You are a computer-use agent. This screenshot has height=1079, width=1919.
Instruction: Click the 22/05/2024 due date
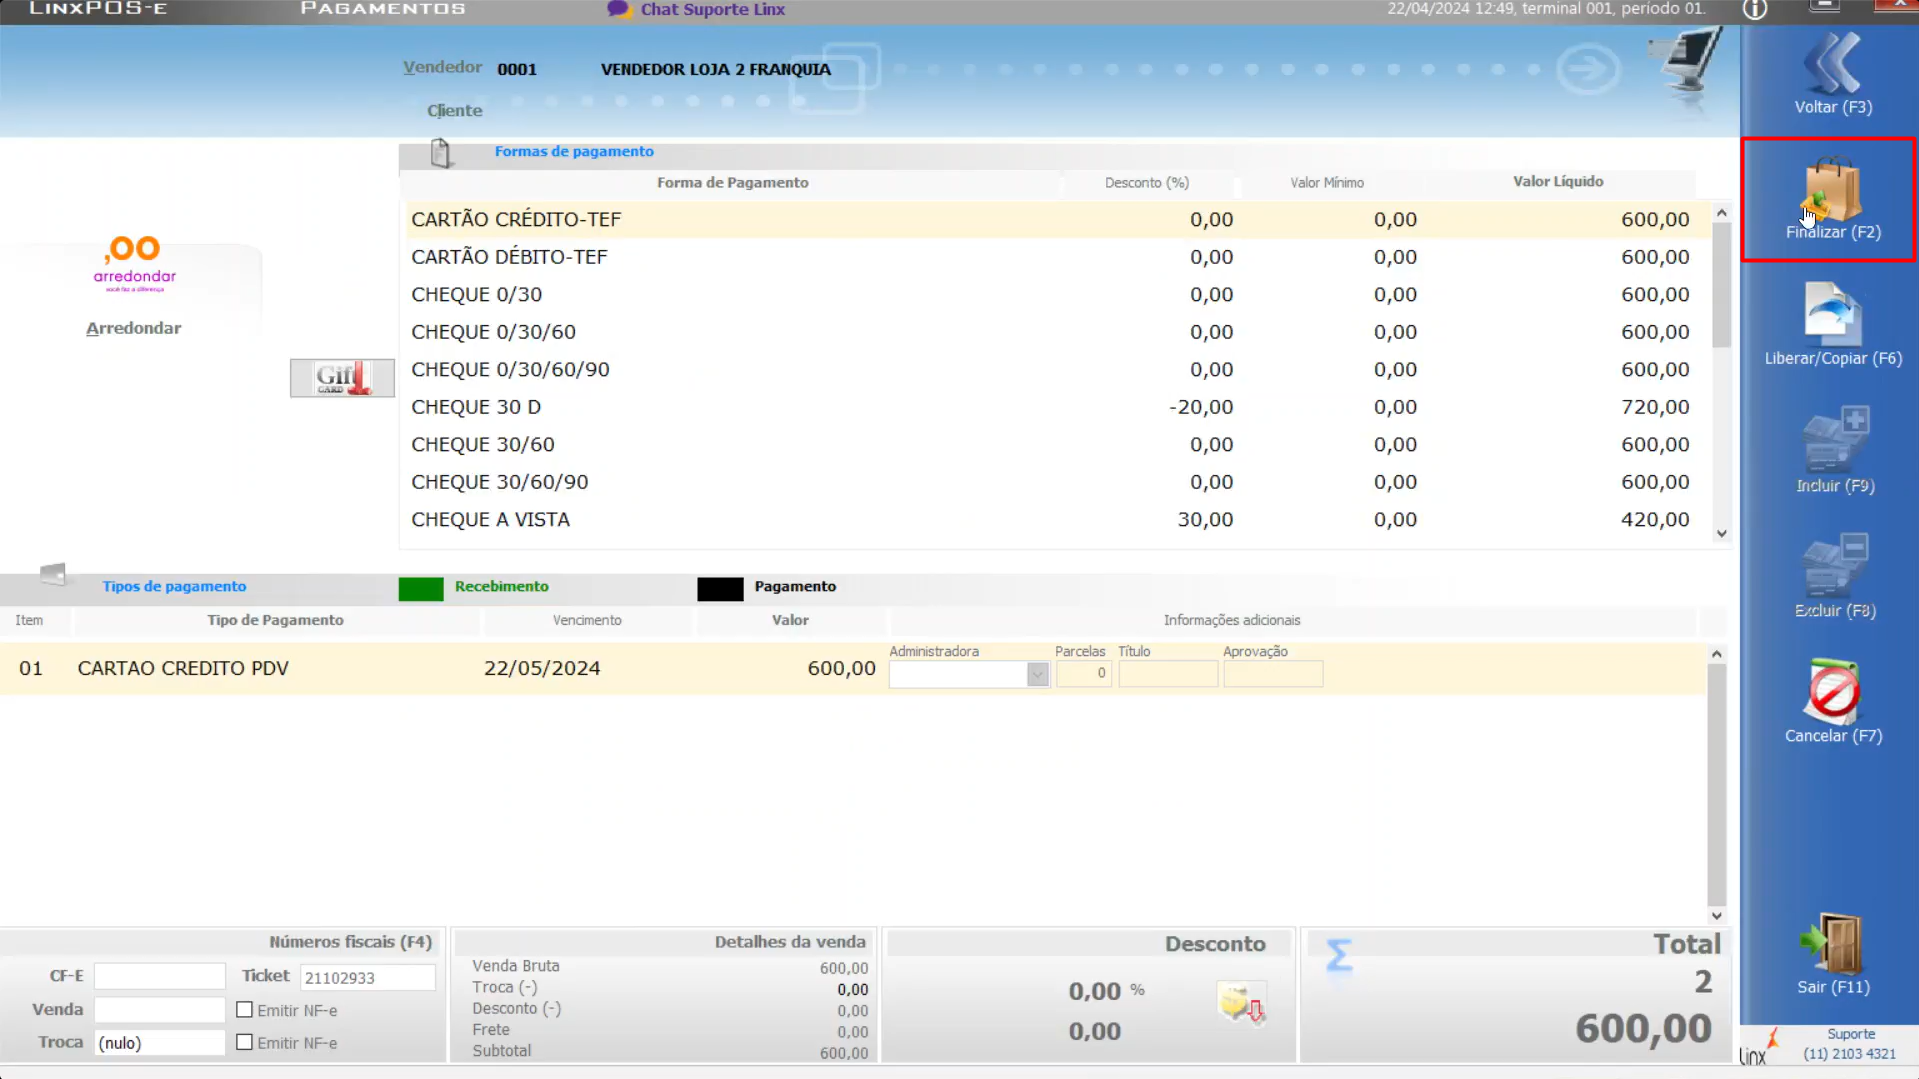point(542,668)
